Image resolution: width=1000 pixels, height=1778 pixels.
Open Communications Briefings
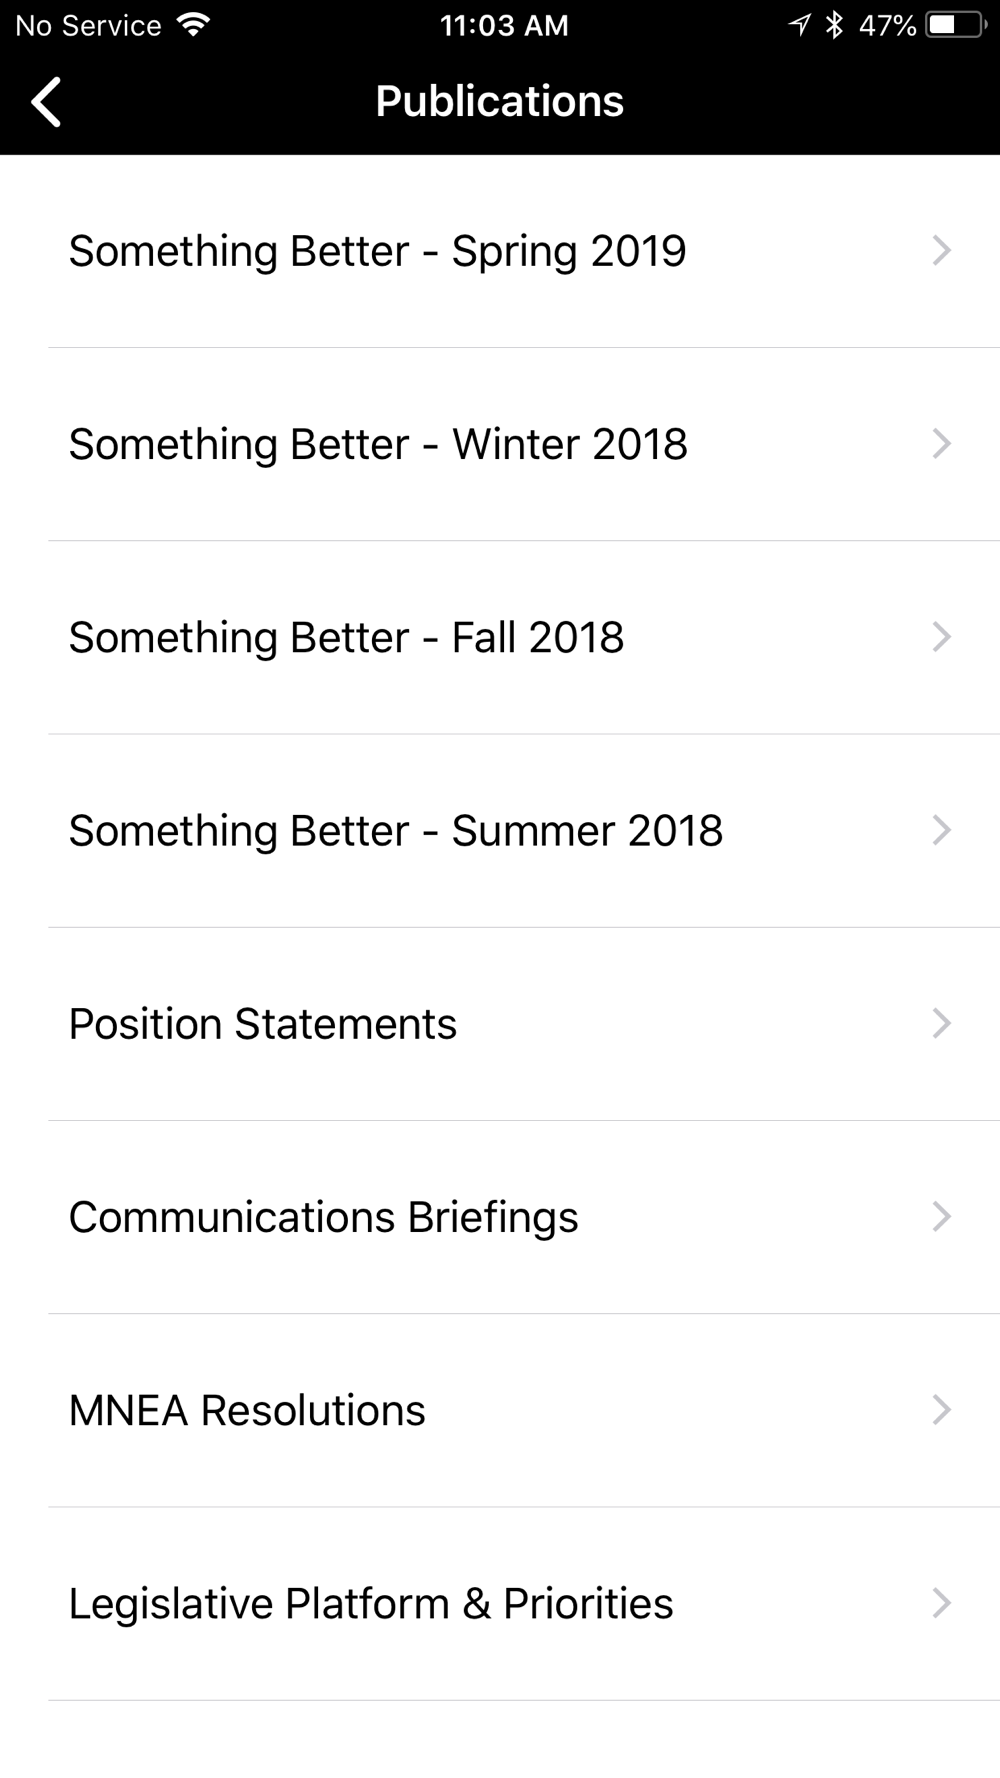(x=323, y=1217)
